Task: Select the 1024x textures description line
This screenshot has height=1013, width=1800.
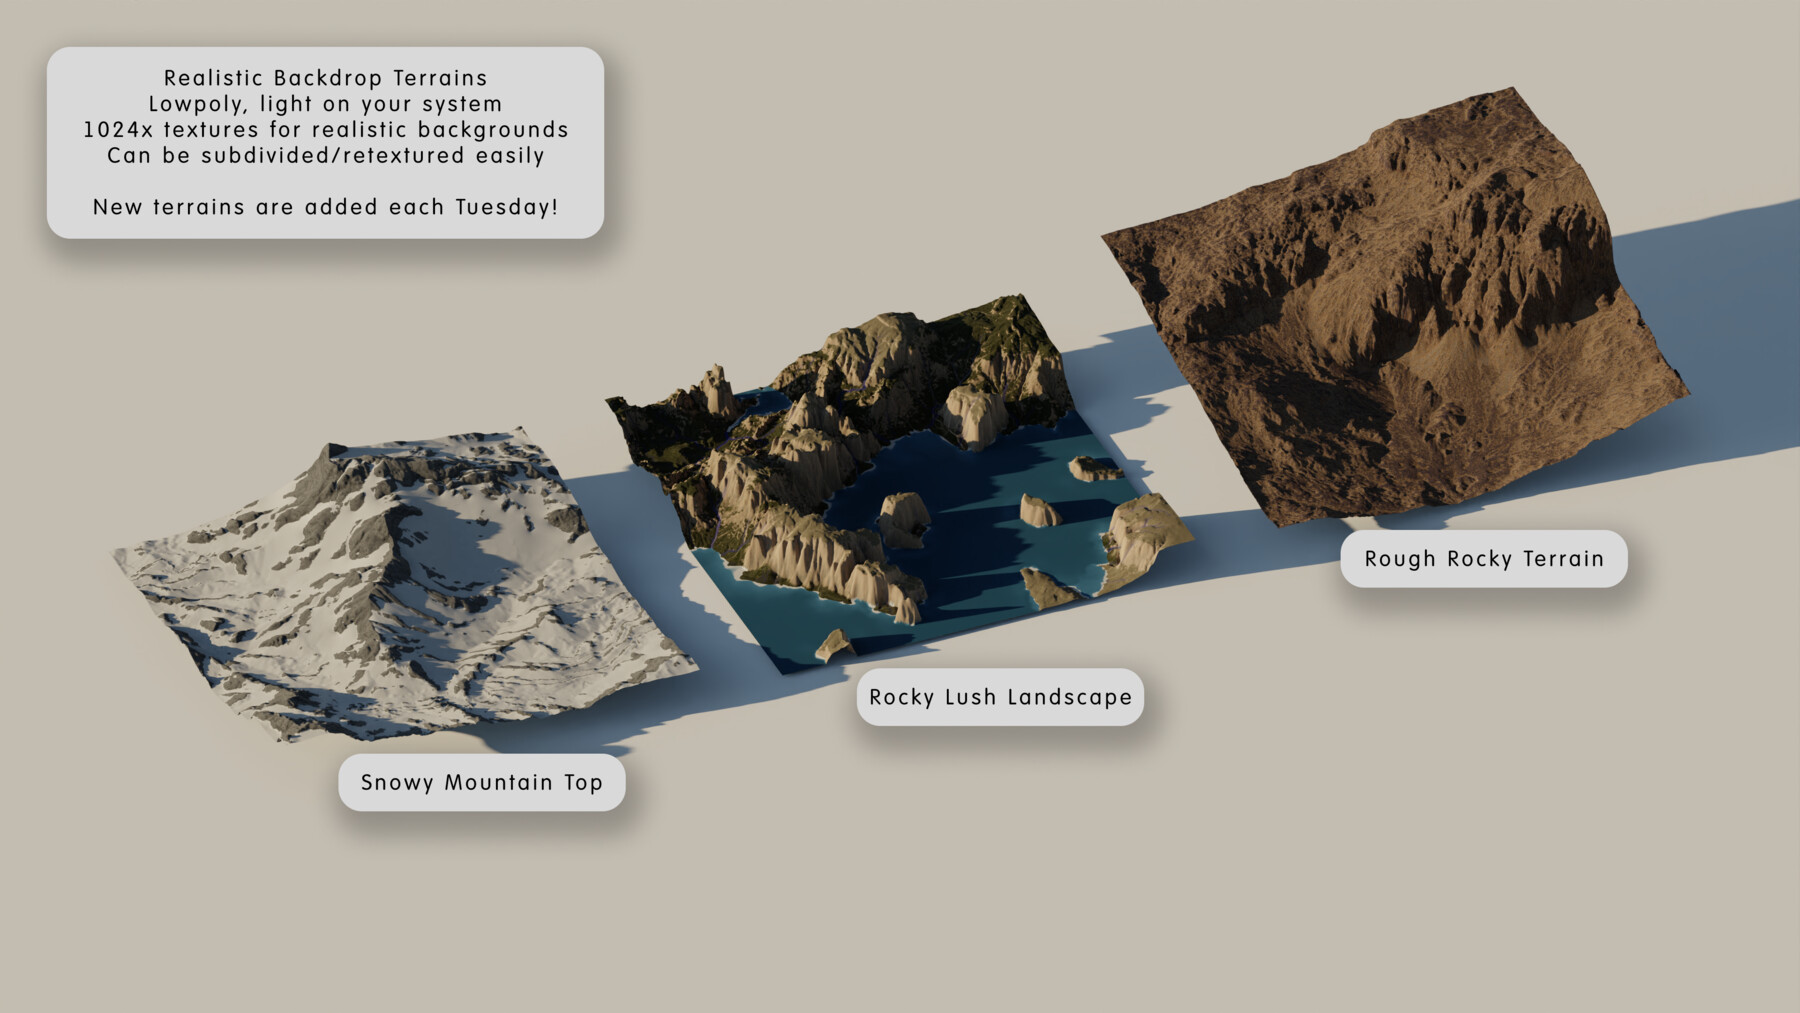Action: coord(327,129)
